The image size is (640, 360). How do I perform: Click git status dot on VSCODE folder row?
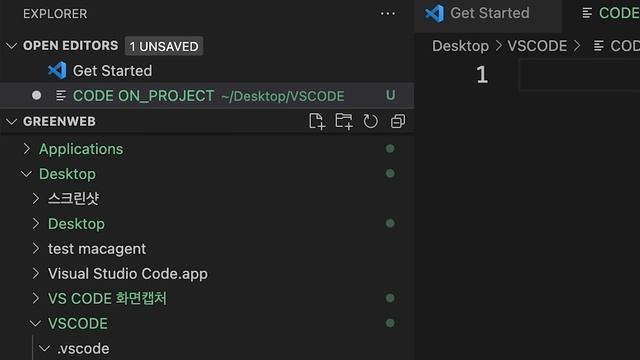pos(390,323)
